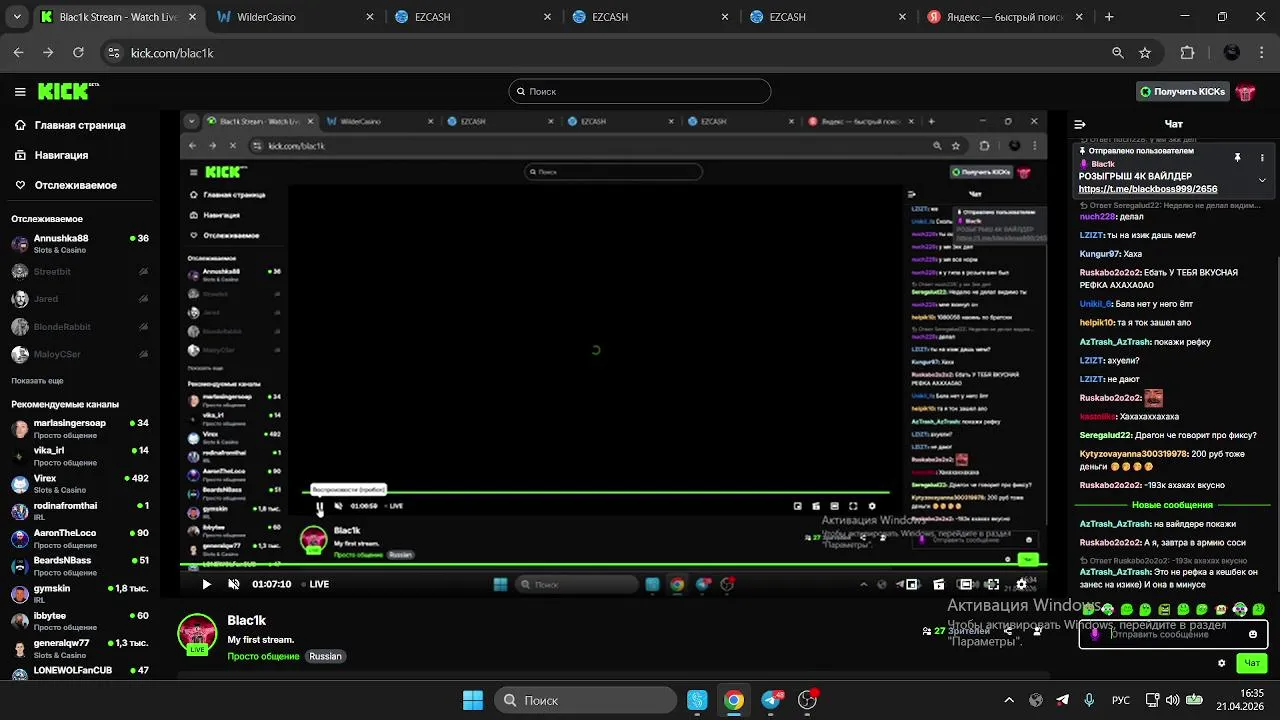Screen dimensions: 1280x720
Task: Toggle mute on the main player
Action: (233, 584)
